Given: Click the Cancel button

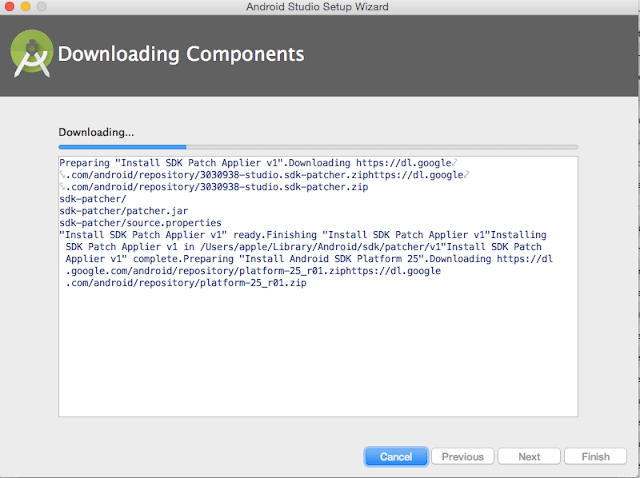Looking at the screenshot, I should [x=396, y=456].
